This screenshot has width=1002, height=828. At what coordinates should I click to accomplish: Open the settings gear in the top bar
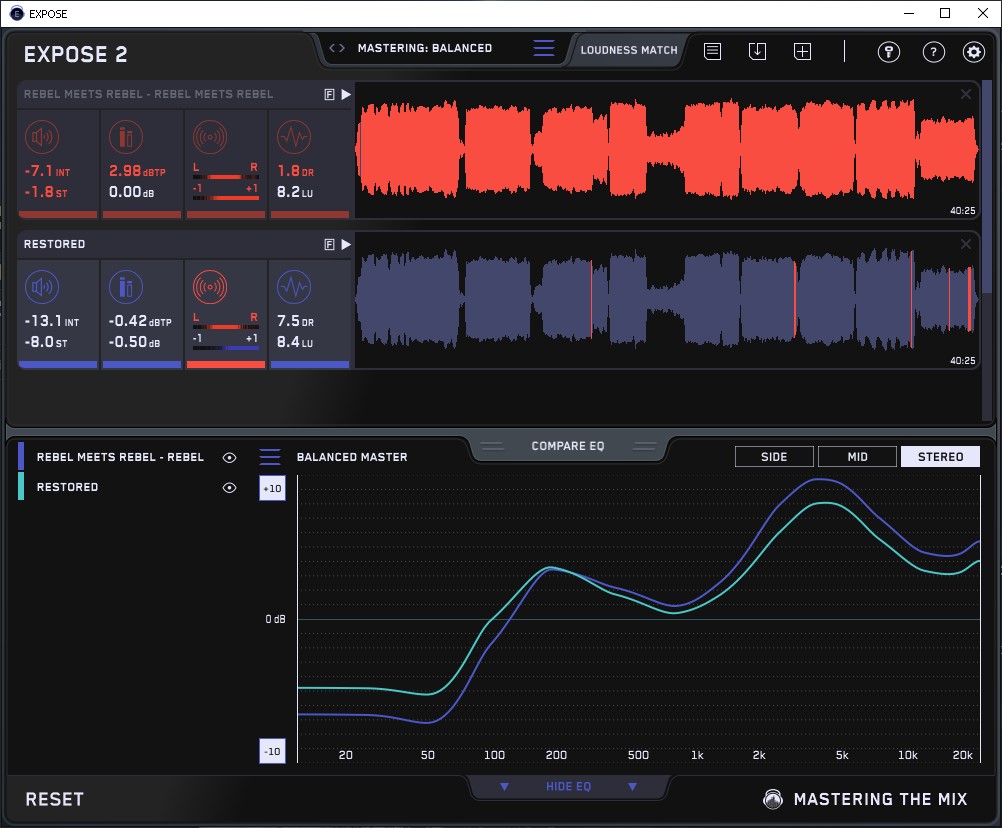point(973,52)
